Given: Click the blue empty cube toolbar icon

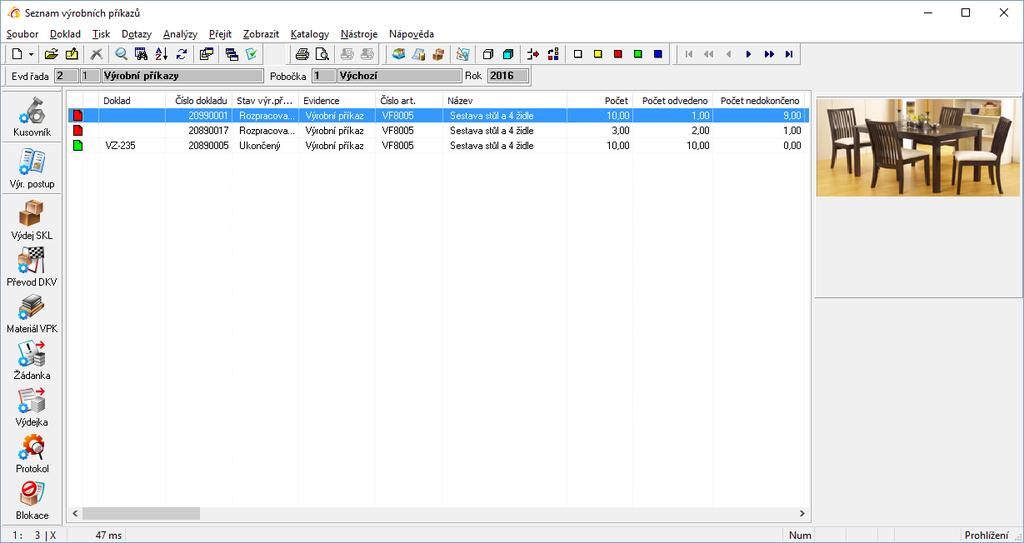Looking at the screenshot, I should pos(488,54).
